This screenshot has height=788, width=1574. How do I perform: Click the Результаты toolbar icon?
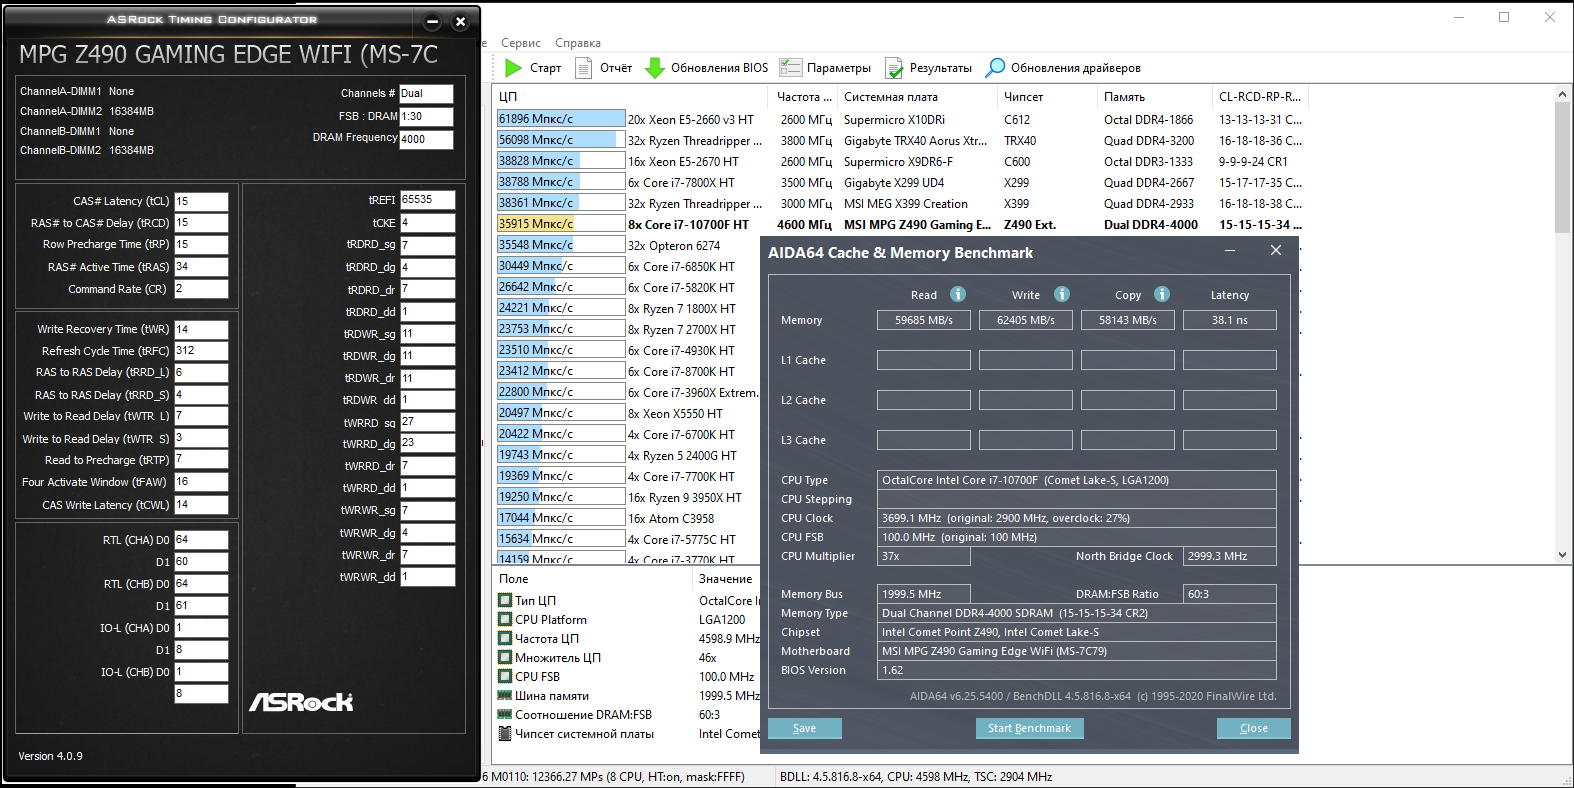tap(894, 68)
